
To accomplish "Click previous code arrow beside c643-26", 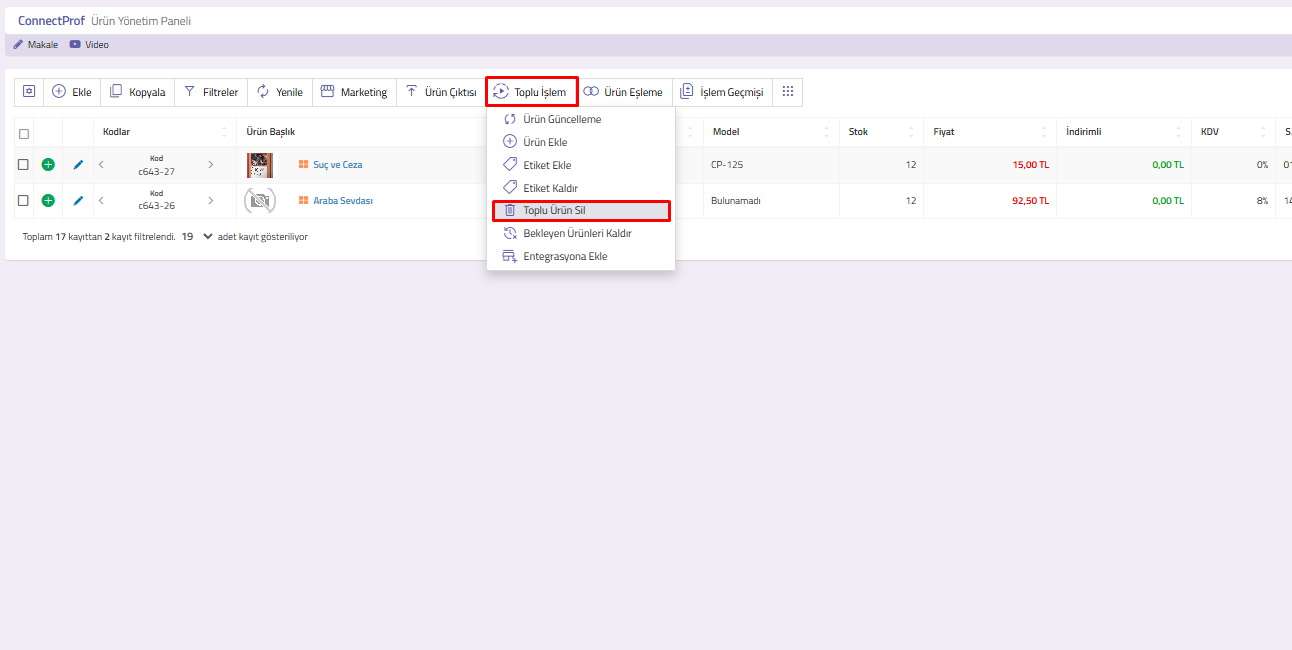I will pos(101,201).
